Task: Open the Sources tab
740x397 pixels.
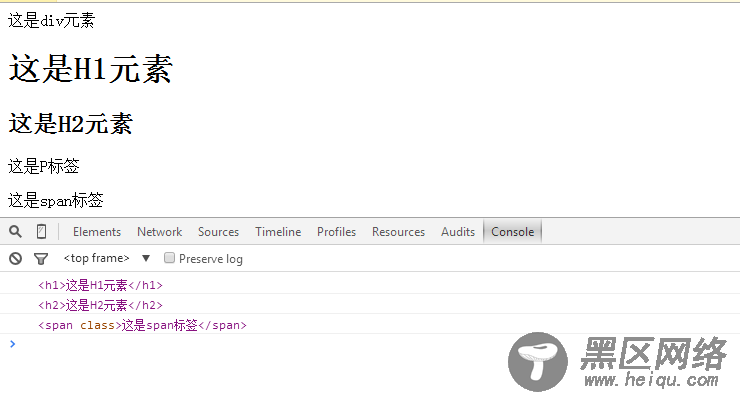Action: (219, 232)
